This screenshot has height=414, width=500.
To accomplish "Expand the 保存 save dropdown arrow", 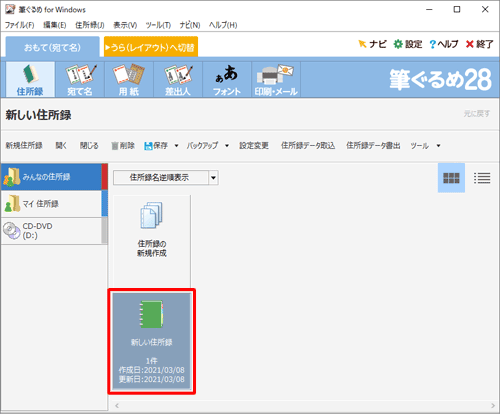I will coord(177,146).
